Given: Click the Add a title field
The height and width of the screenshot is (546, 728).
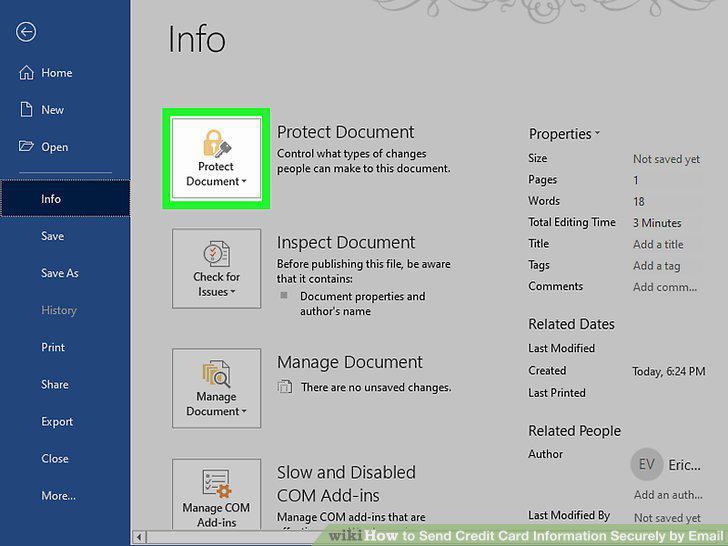Looking at the screenshot, I should (658, 244).
